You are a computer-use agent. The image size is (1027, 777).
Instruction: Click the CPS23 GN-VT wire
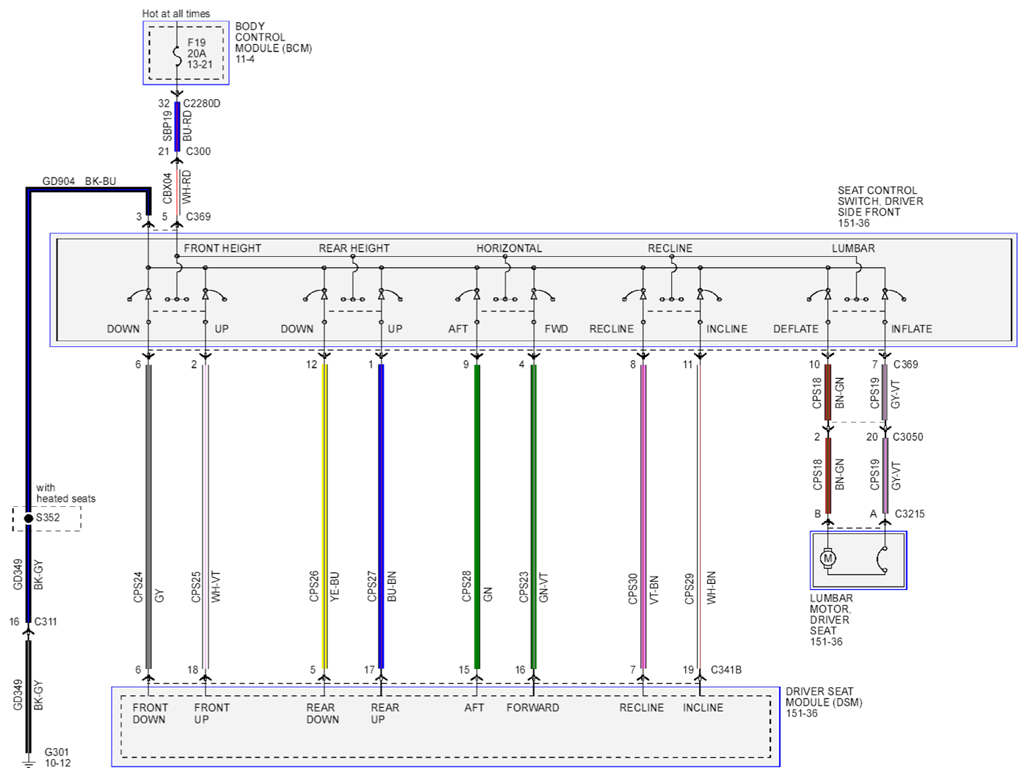534,516
